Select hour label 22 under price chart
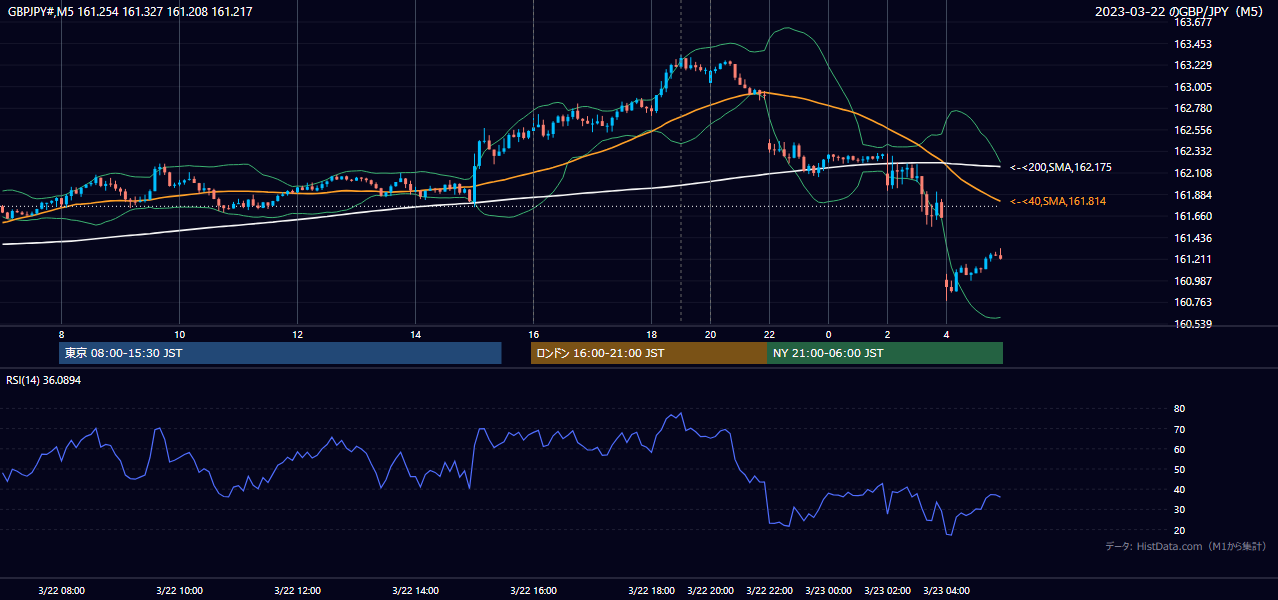1278x600 pixels. [x=769, y=334]
